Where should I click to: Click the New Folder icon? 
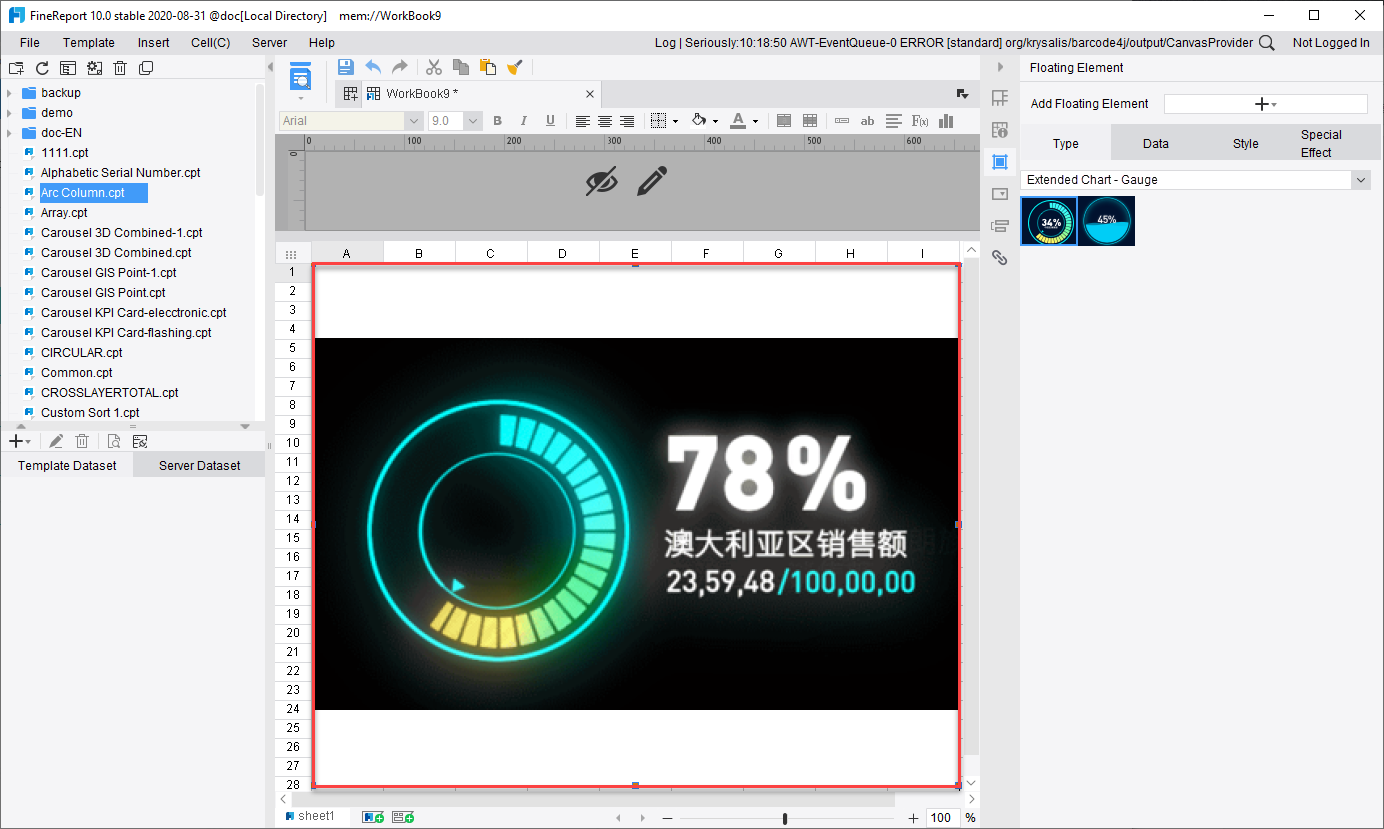[16, 68]
